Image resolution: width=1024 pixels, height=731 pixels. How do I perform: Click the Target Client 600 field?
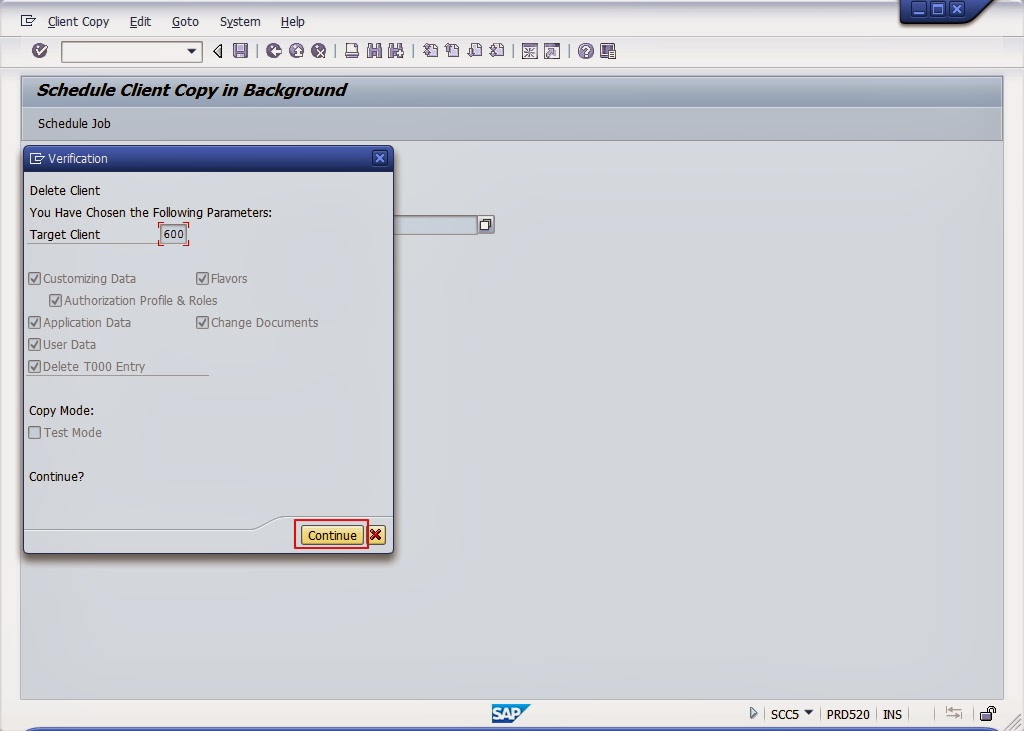tap(172, 233)
